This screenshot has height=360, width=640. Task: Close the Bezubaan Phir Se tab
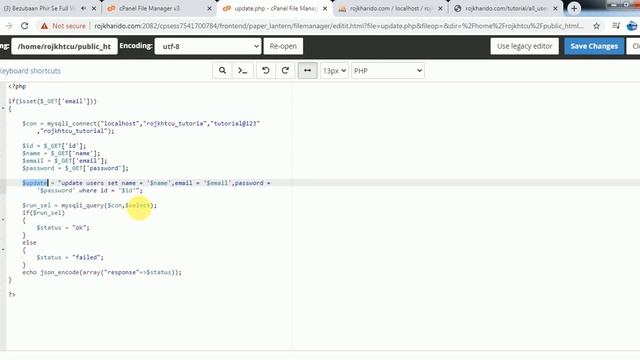(x=94, y=8)
